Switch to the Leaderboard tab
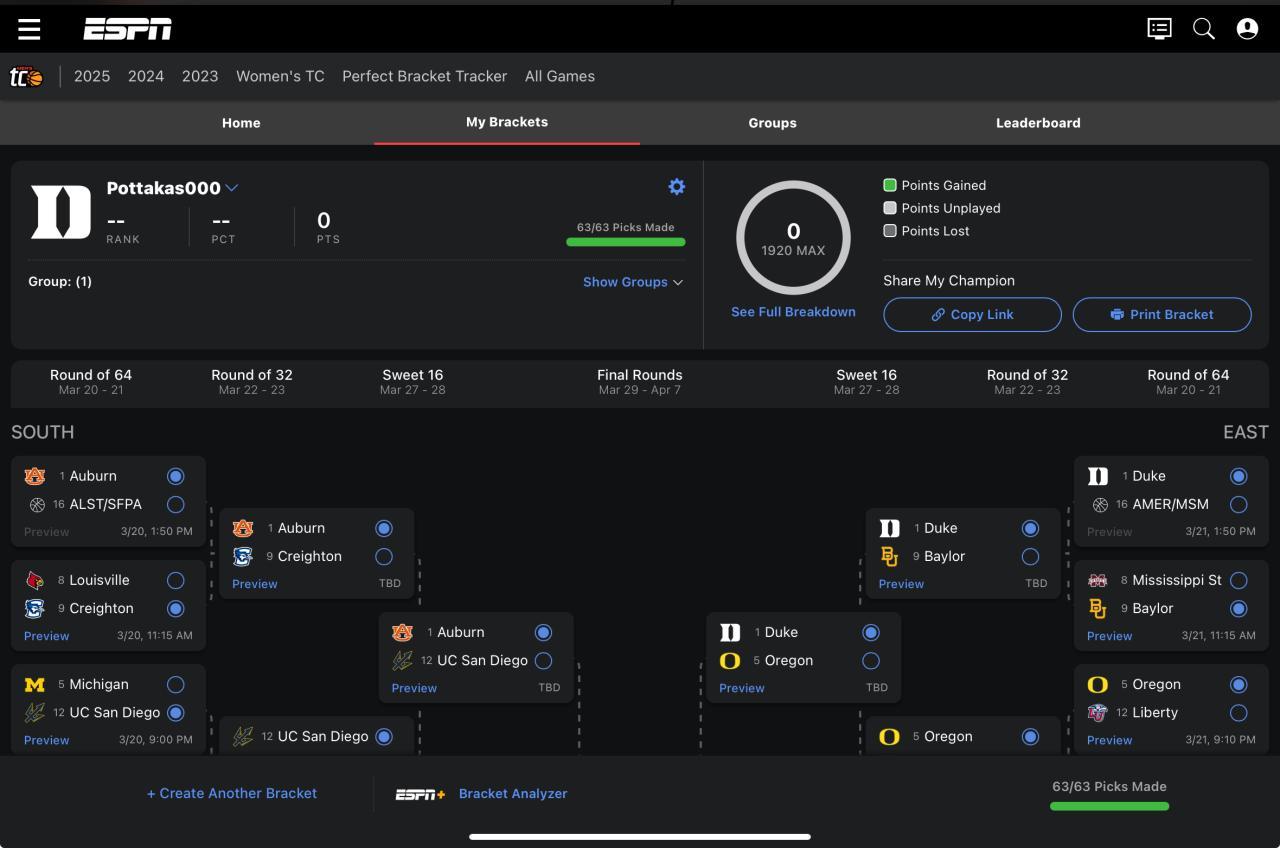Screen dimensions: 1280x848 click(1037, 123)
